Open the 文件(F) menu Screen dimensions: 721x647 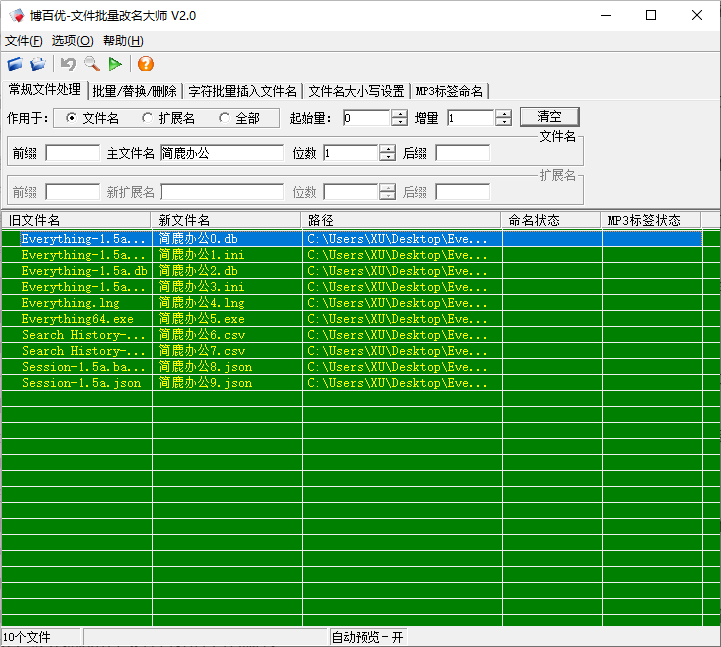pyautogui.click(x=24, y=41)
